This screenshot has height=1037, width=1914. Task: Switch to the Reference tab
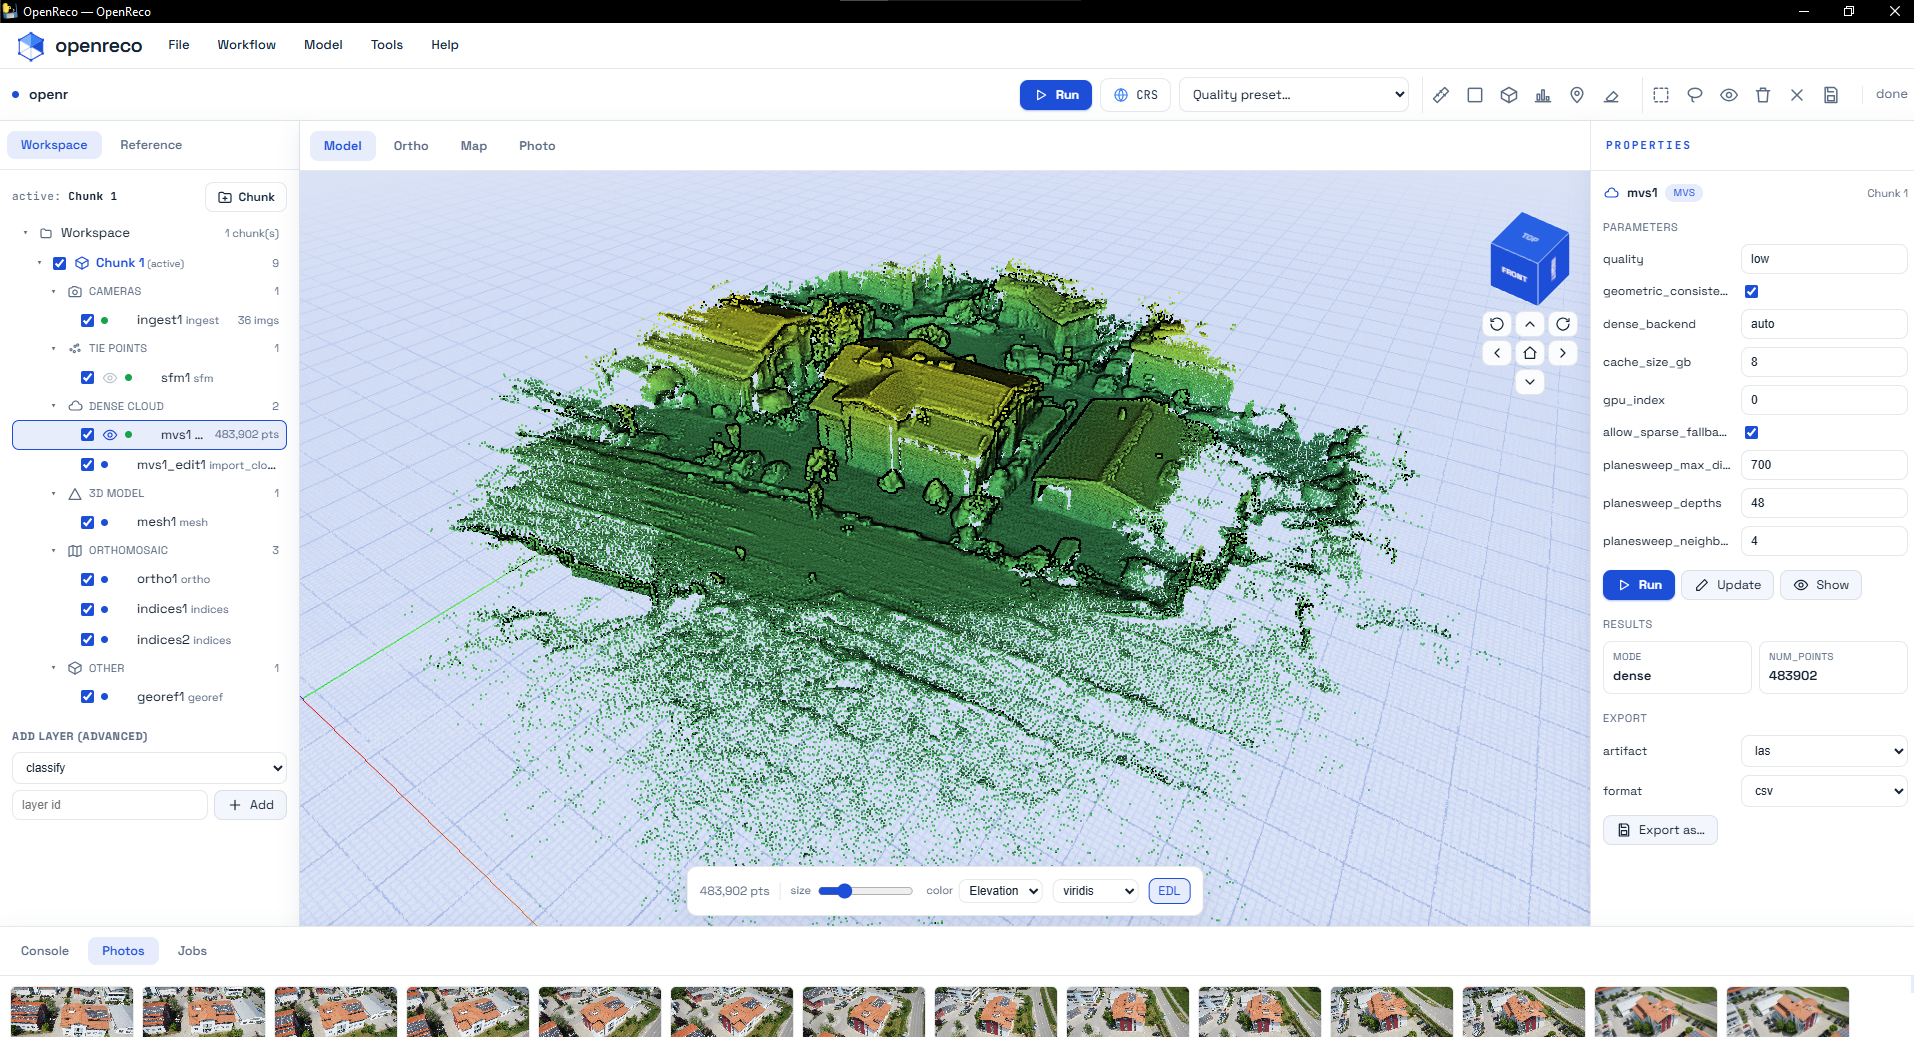point(151,145)
